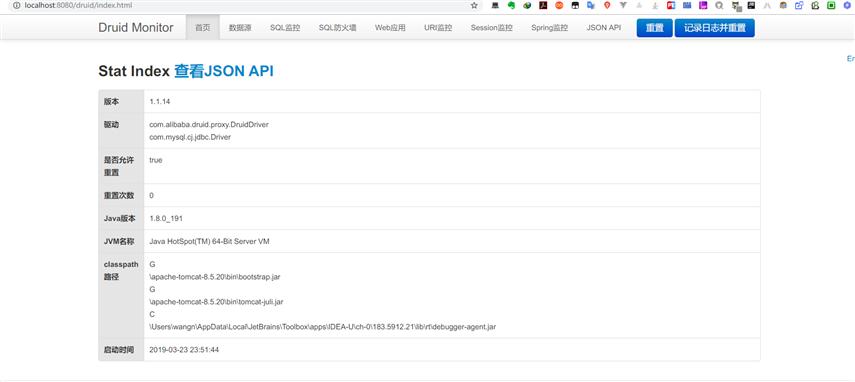
Task: Open the SQL防火墙 tab
Action: click(338, 28)
